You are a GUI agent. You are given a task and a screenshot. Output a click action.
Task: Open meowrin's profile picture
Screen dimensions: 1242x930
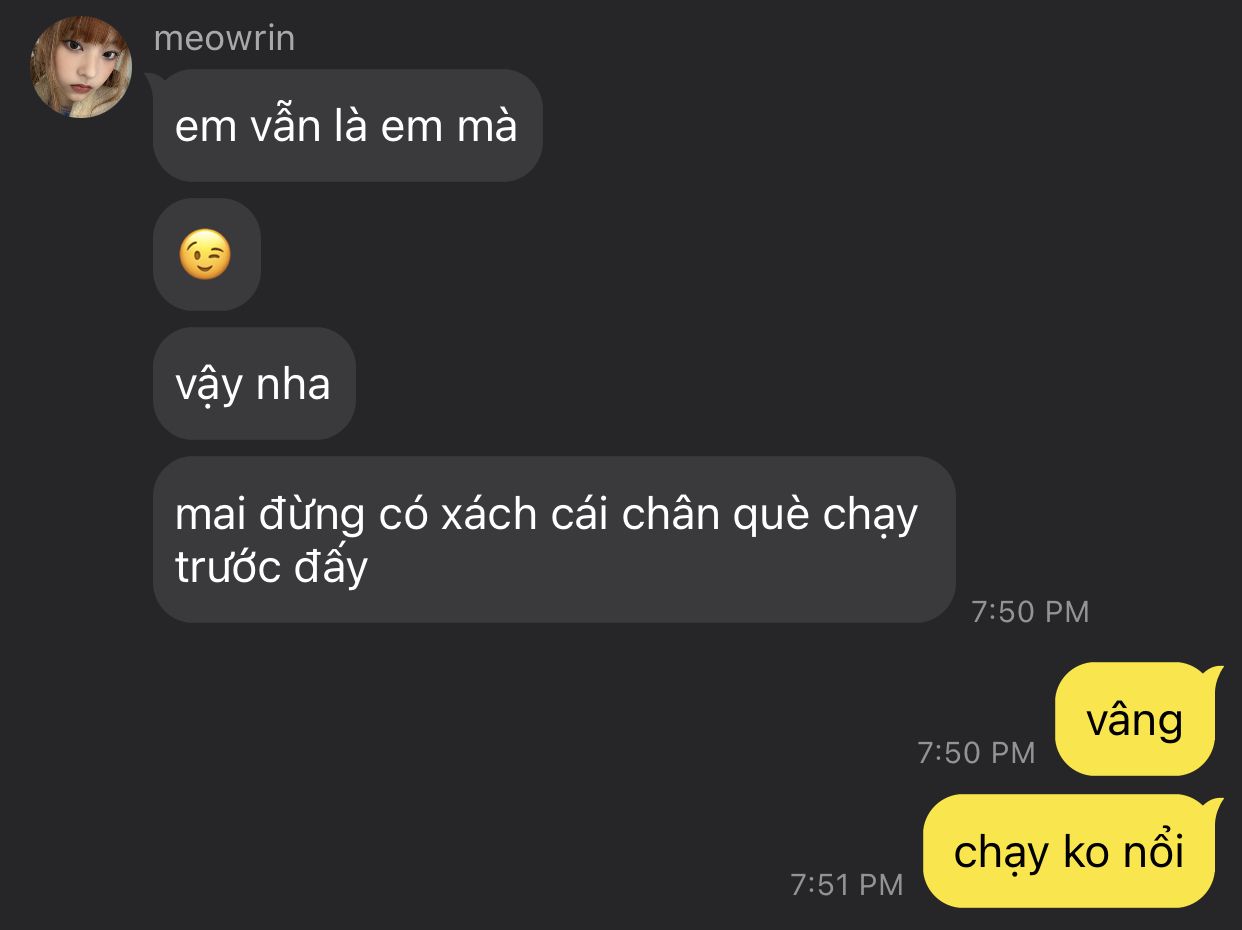click(82, 67)
